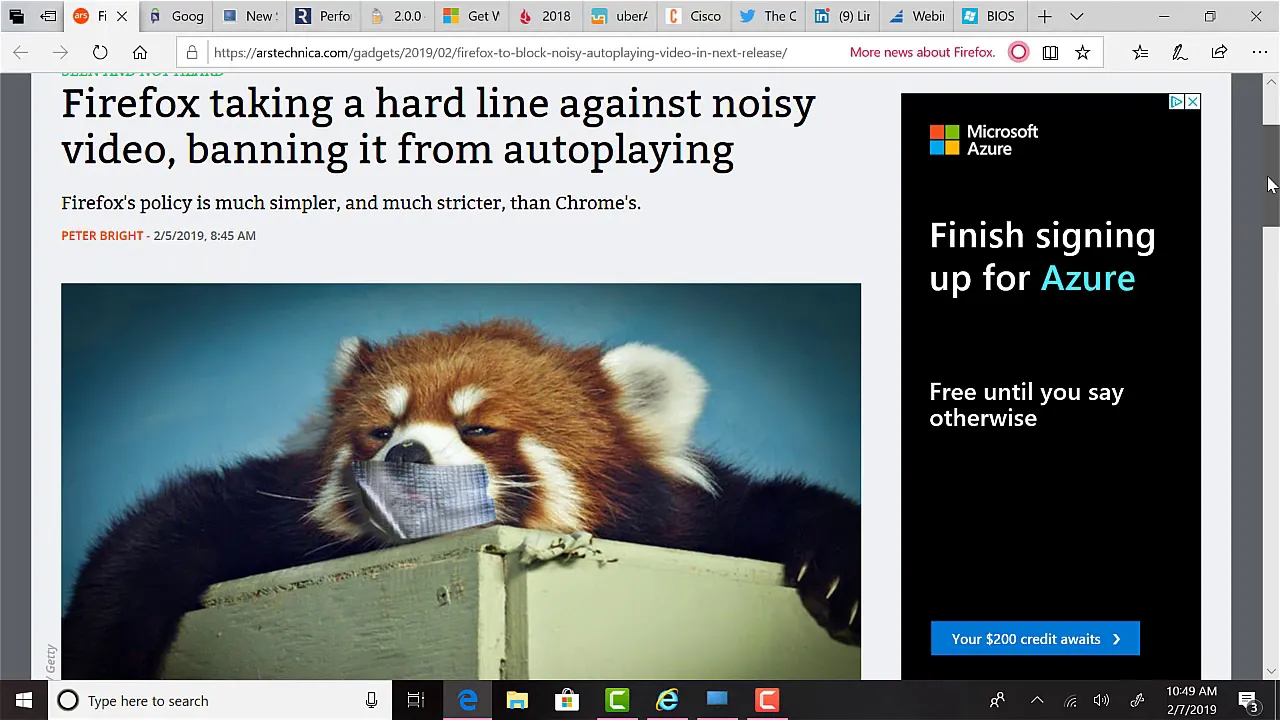Click the Microsoft Azure logo in ad
Screen dimensions: 1280x720
984,140
